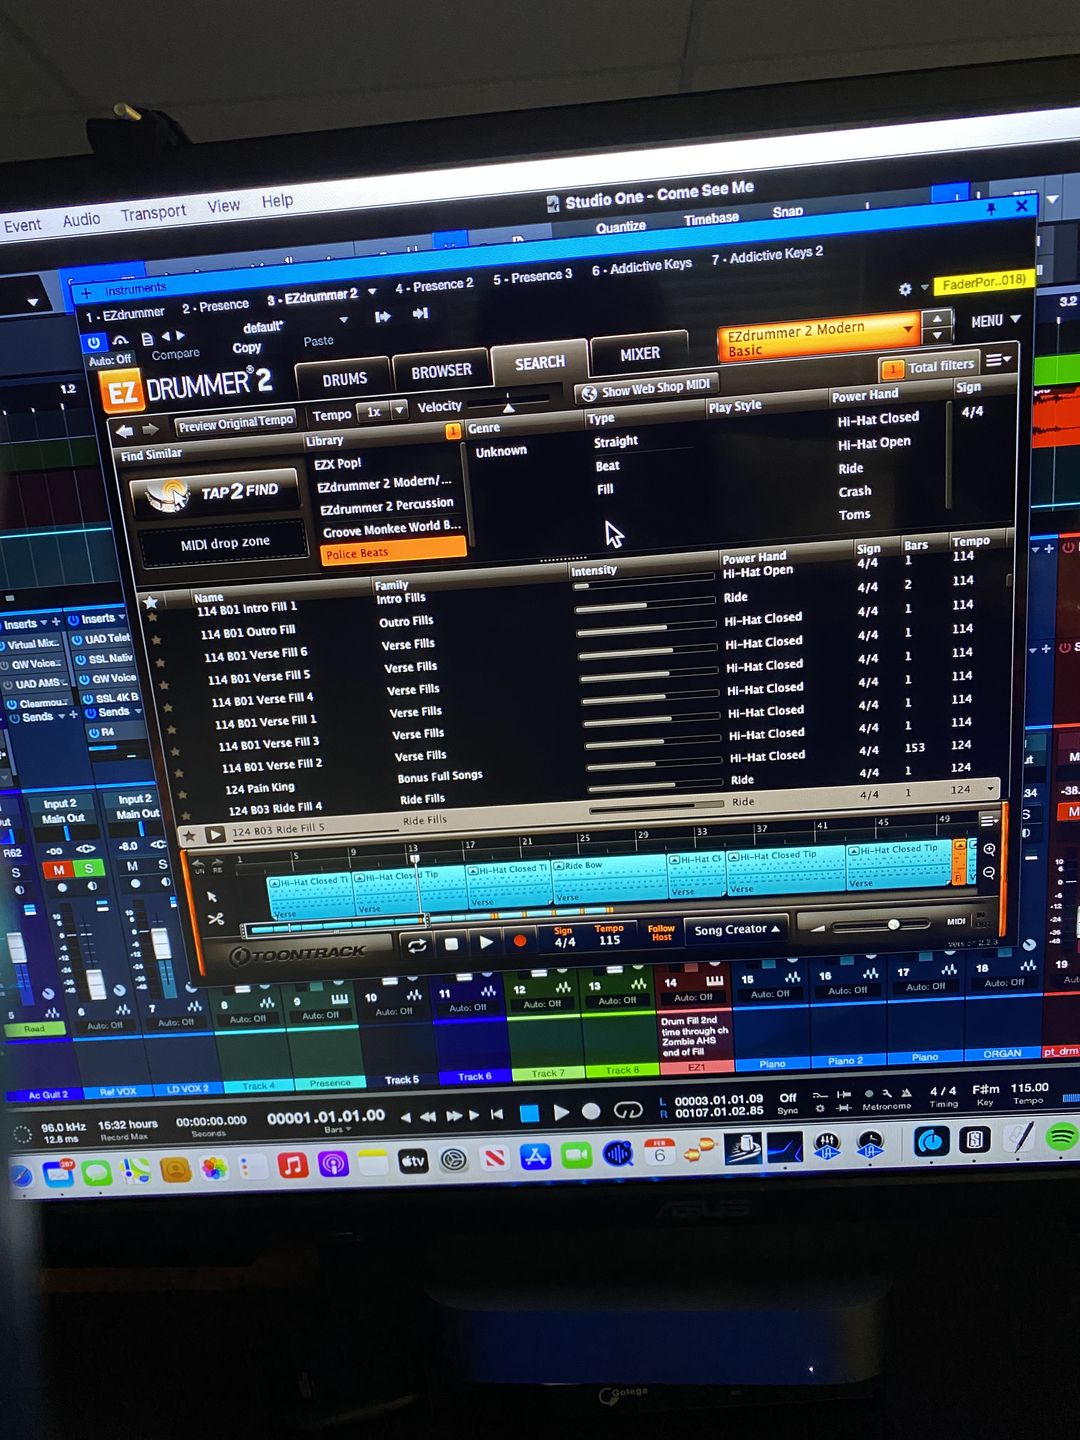1080x1440 pixels.
Task: Toggle Follow Host tempo sync
Action: [661, 933]
